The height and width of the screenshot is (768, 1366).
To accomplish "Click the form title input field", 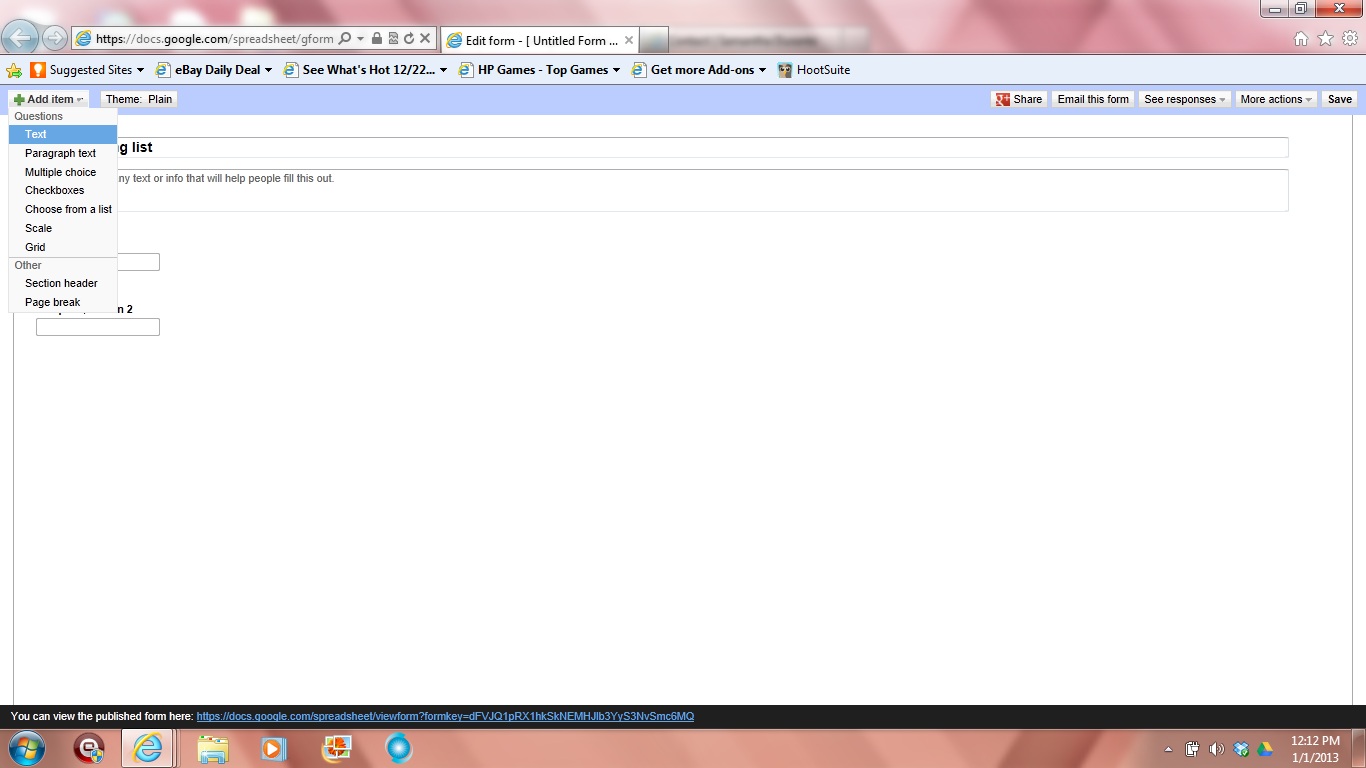I will point(700,148).
